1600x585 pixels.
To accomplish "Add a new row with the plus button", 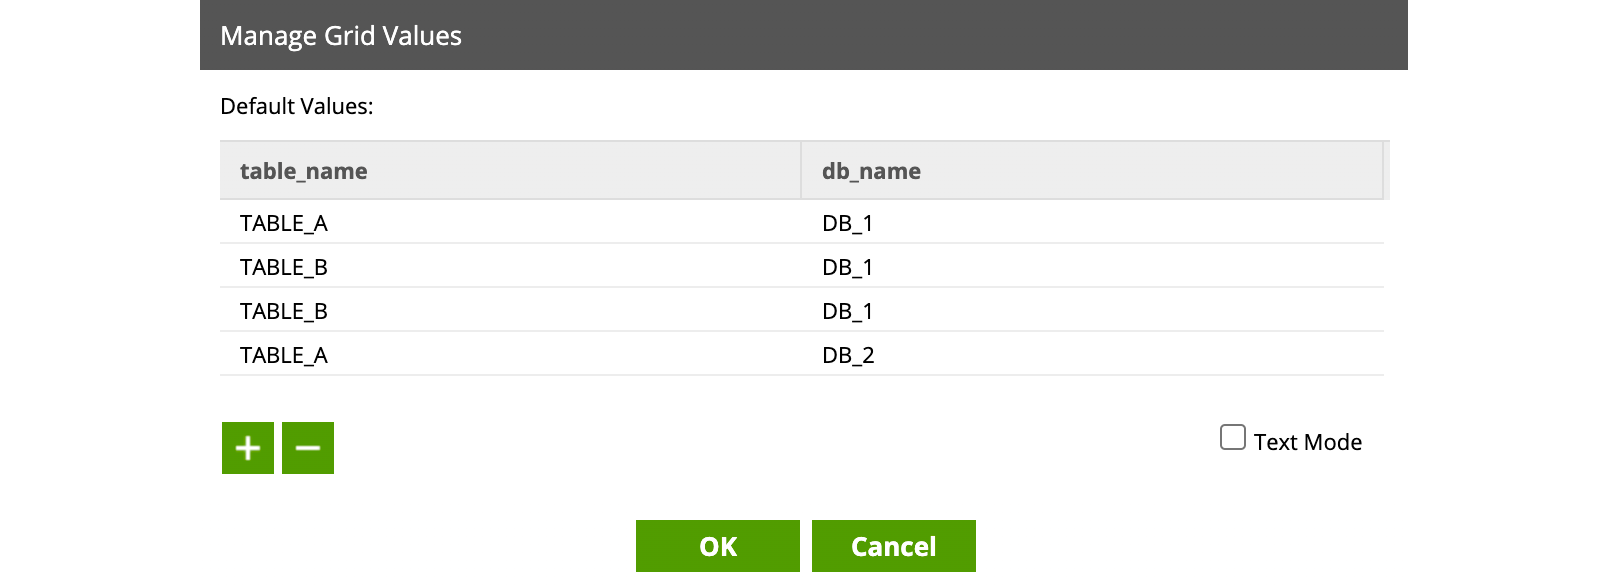I will pyautogui.click(x=248, y=448).
